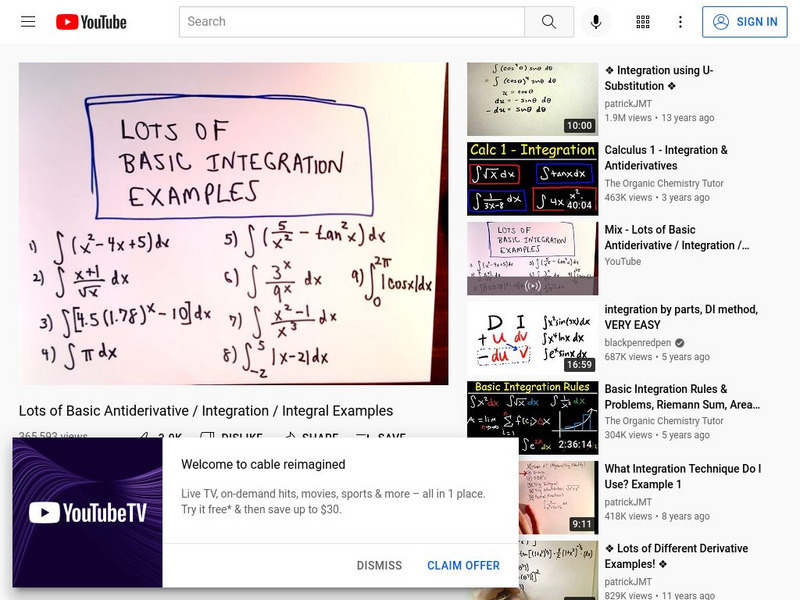The height and width of the screenshot is (600, 800).
Task: Click the main video title text
Action: (206, 411)
